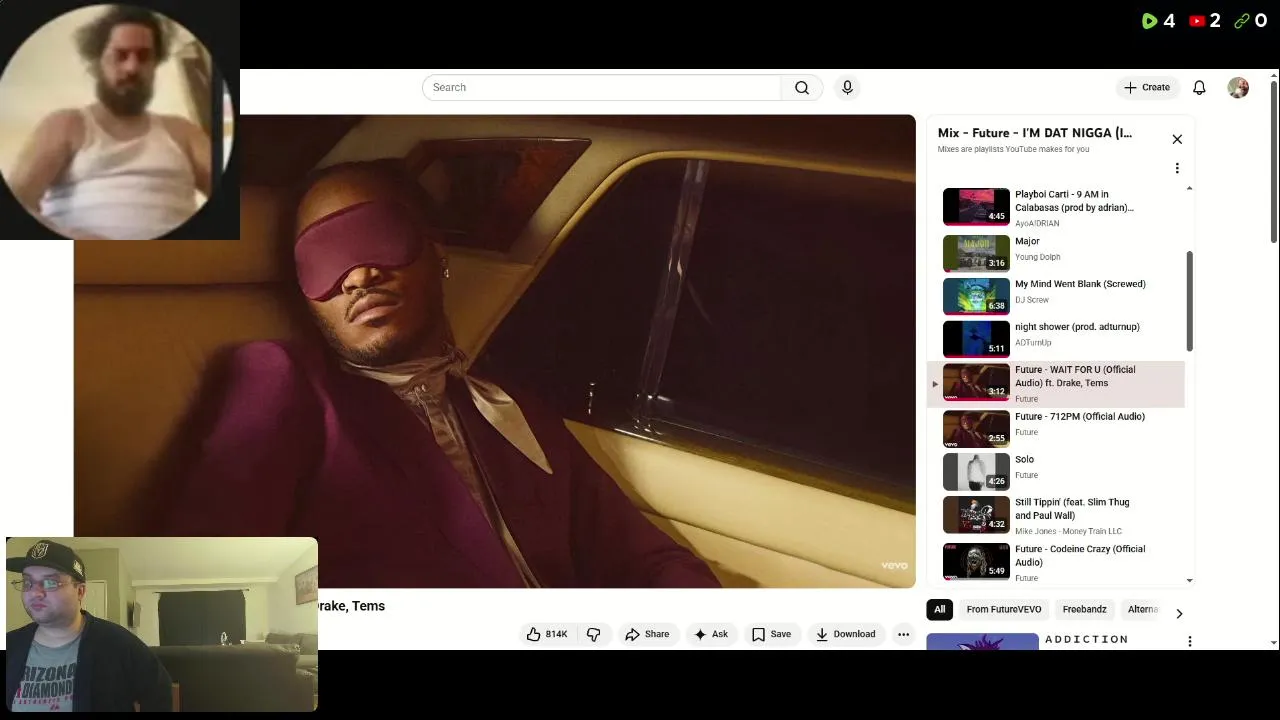Open the notifications bell
This screenshot has height=720, width=1280.
1199,88
